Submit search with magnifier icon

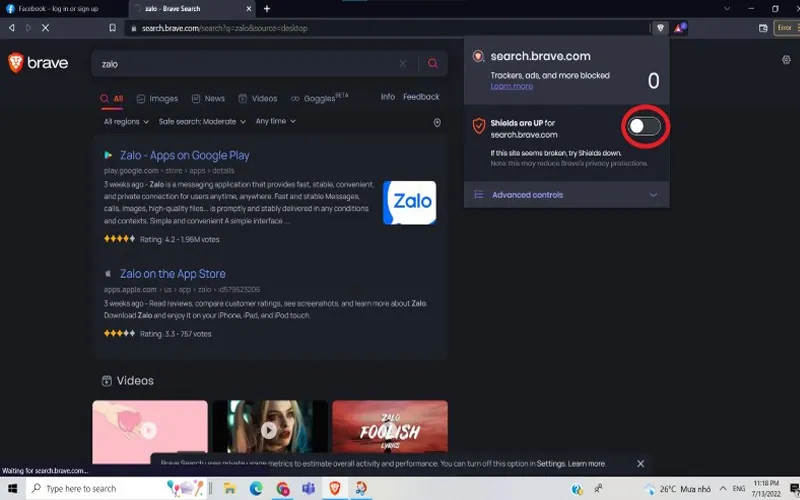tap(433, 63)
